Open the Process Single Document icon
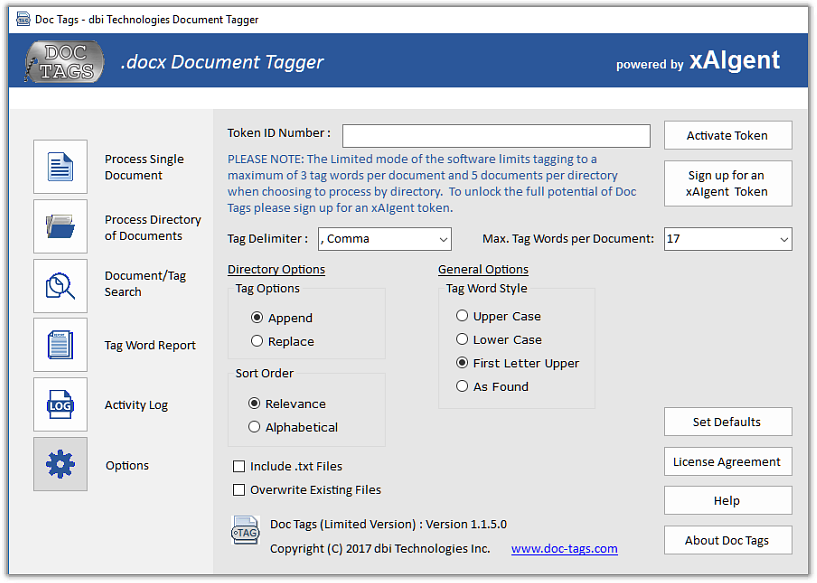The width and height of the screenshot is (817, 583). pos(60,167)
